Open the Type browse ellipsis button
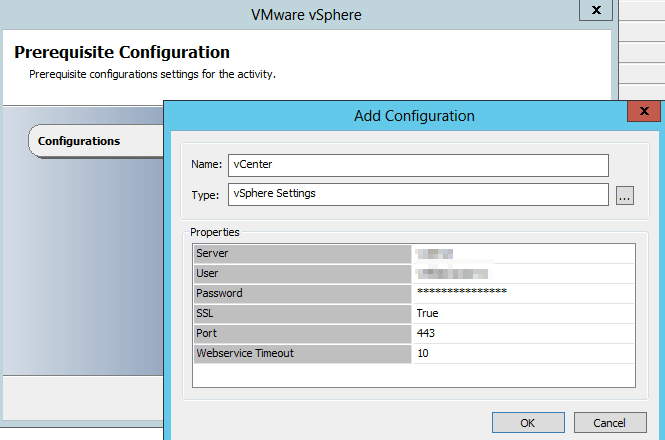665x440 pixels. coord(625,196)
